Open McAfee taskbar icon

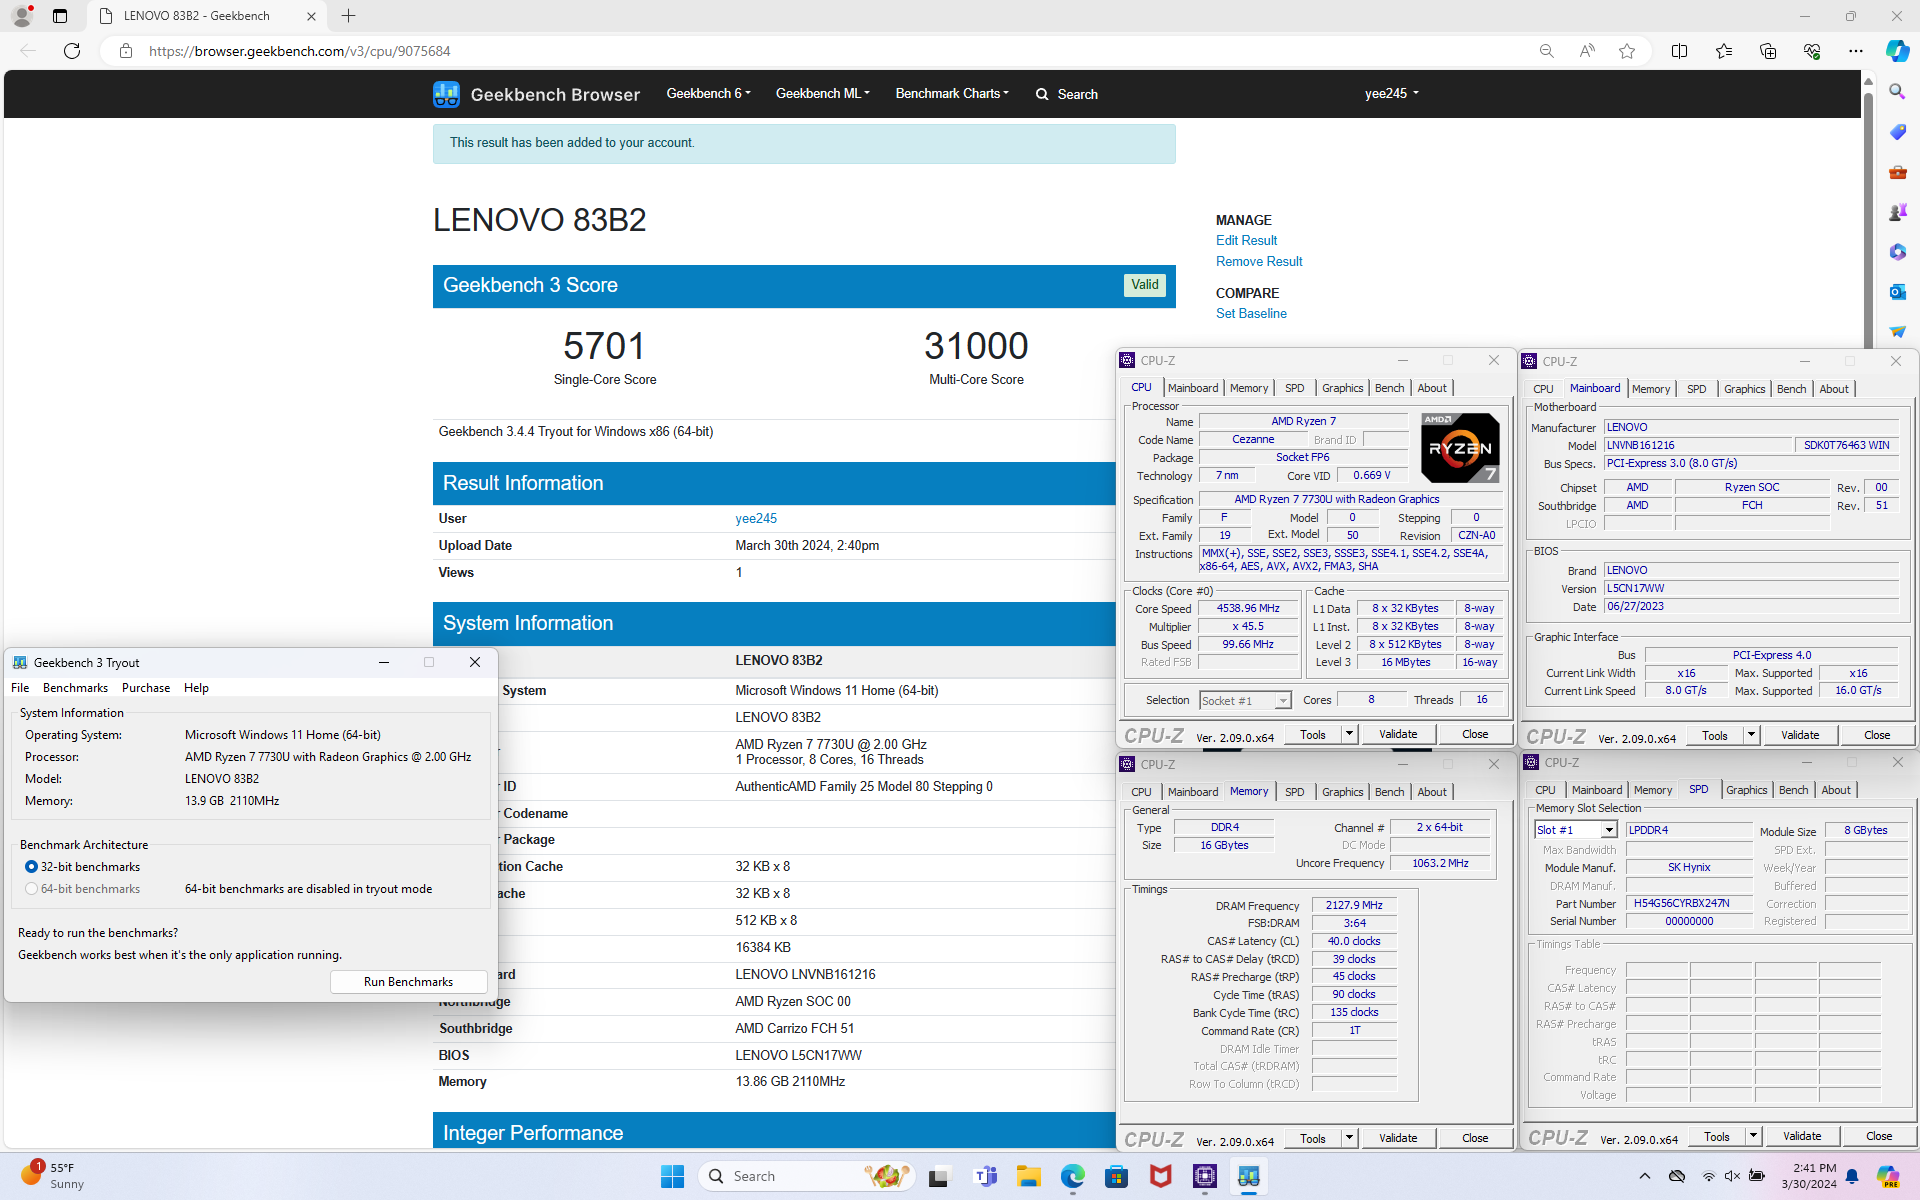1161,1176
